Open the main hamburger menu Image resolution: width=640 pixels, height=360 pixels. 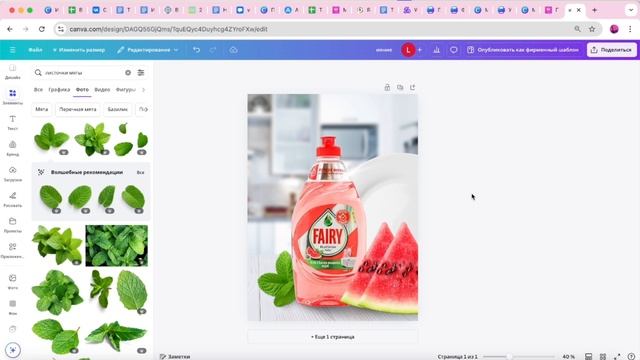(x=13, y=50)
